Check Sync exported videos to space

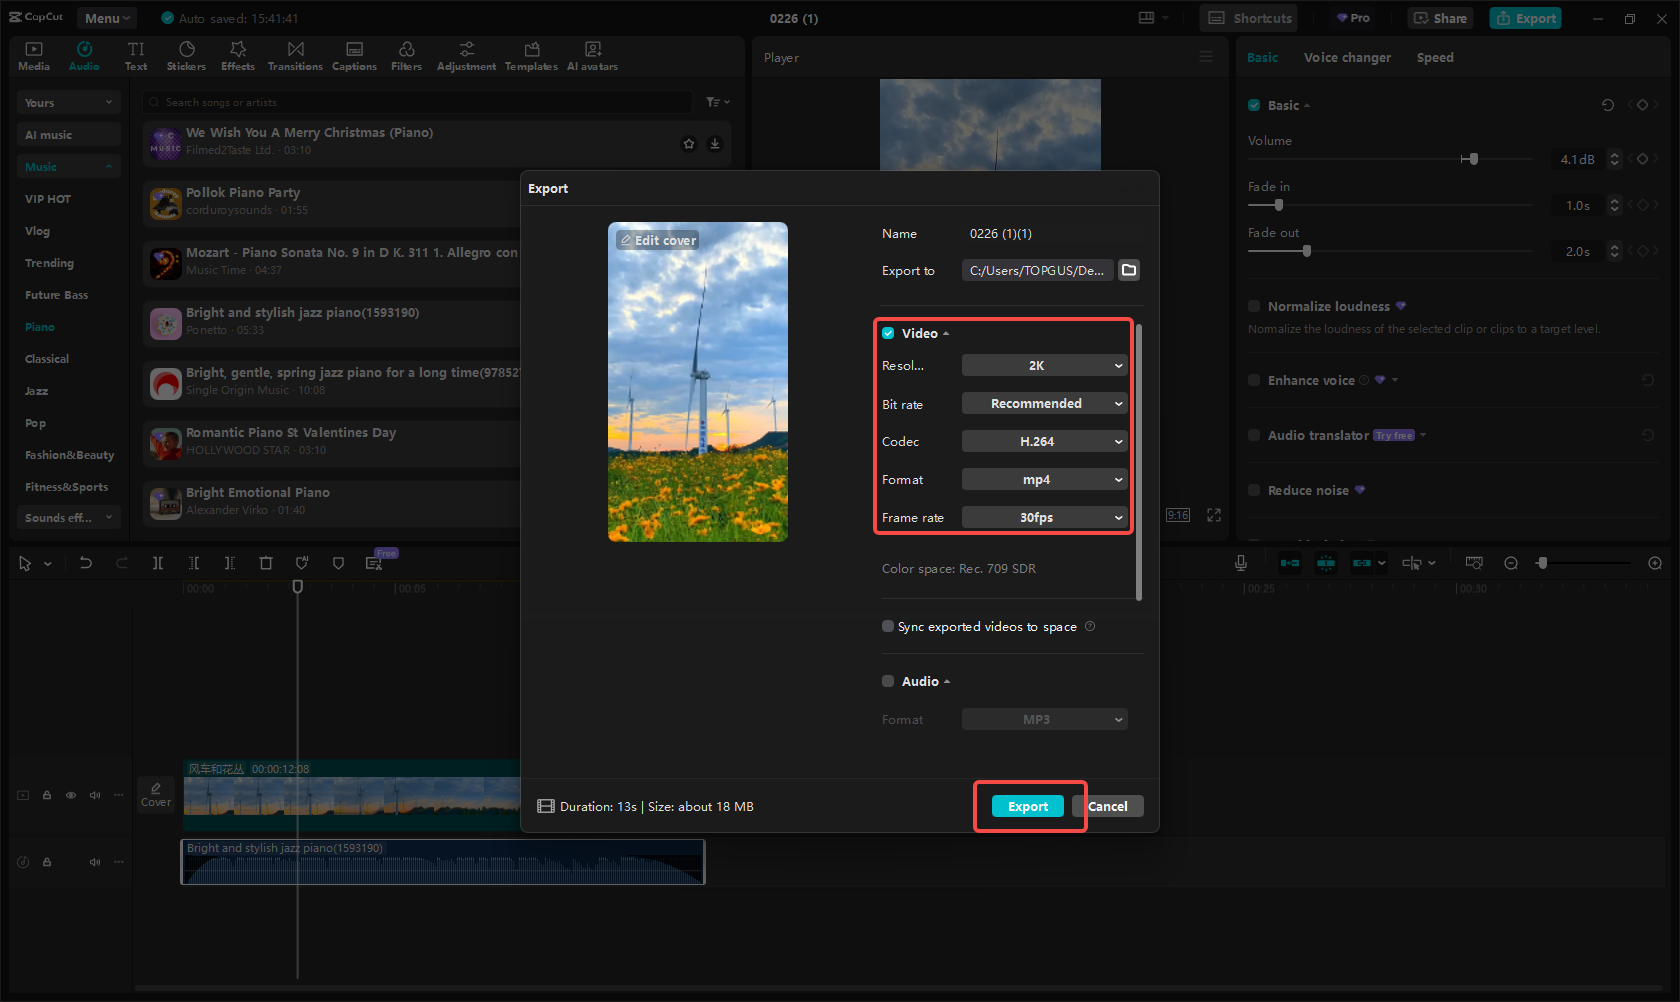coord(887,626)
